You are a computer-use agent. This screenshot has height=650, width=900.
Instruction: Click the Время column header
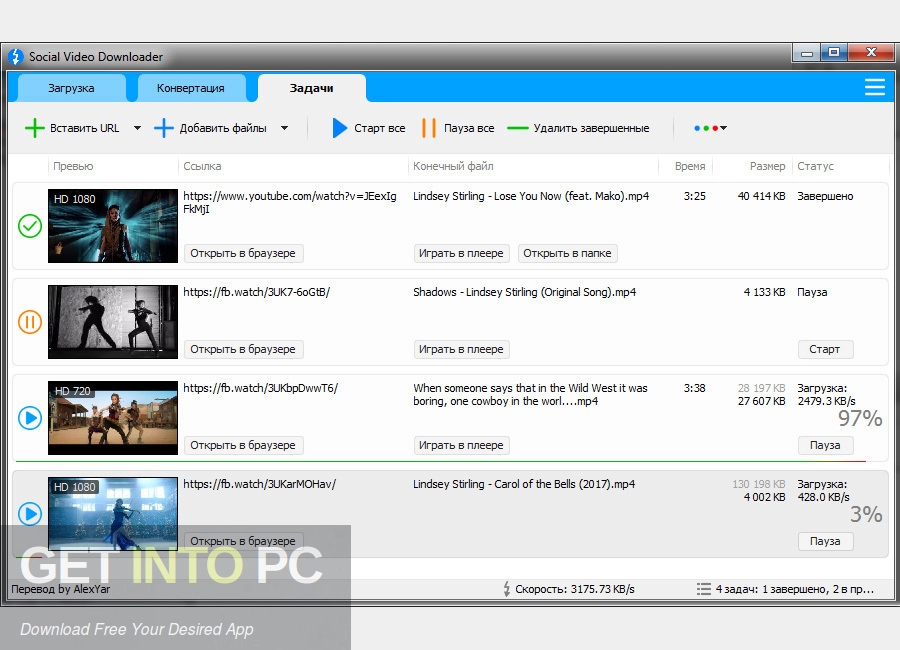coord(690,166)
